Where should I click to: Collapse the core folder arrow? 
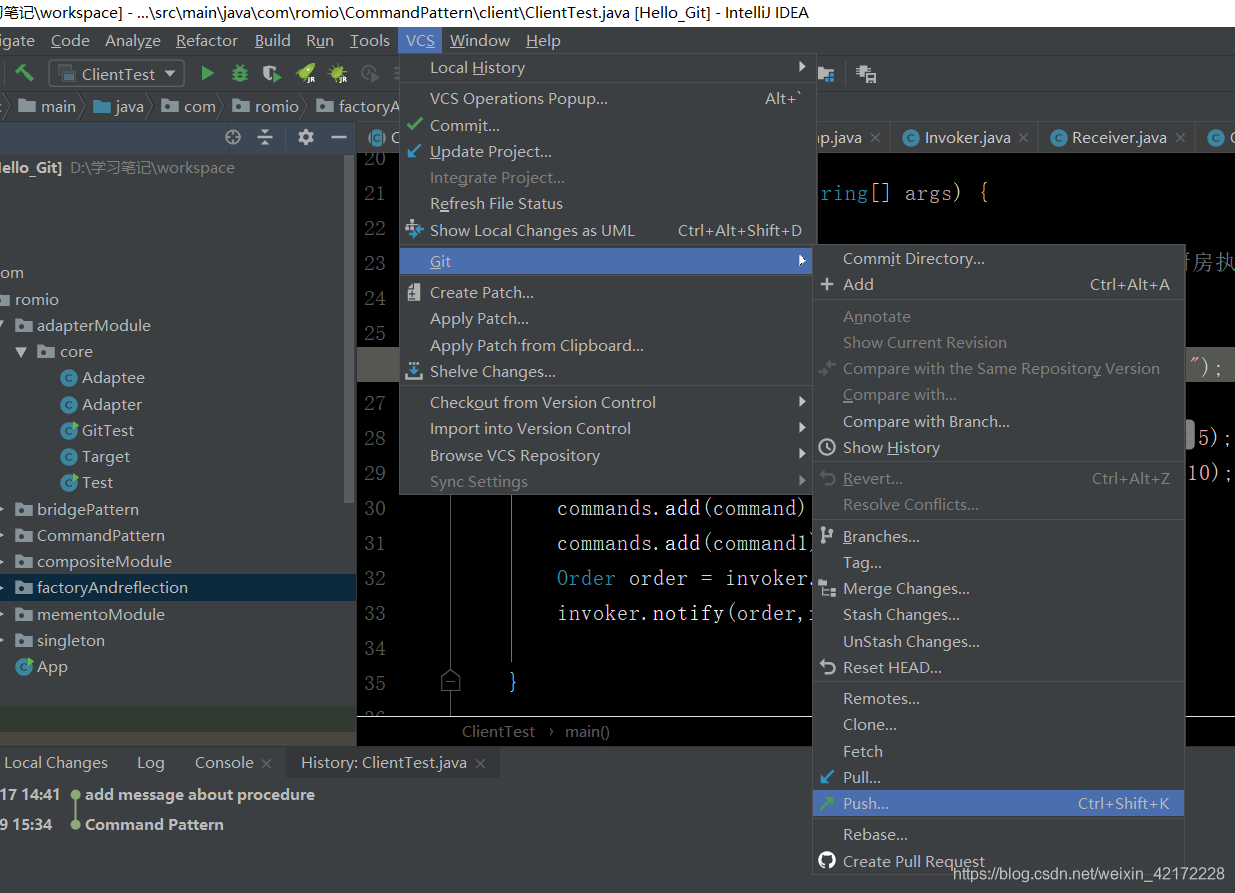coord(21,352)
